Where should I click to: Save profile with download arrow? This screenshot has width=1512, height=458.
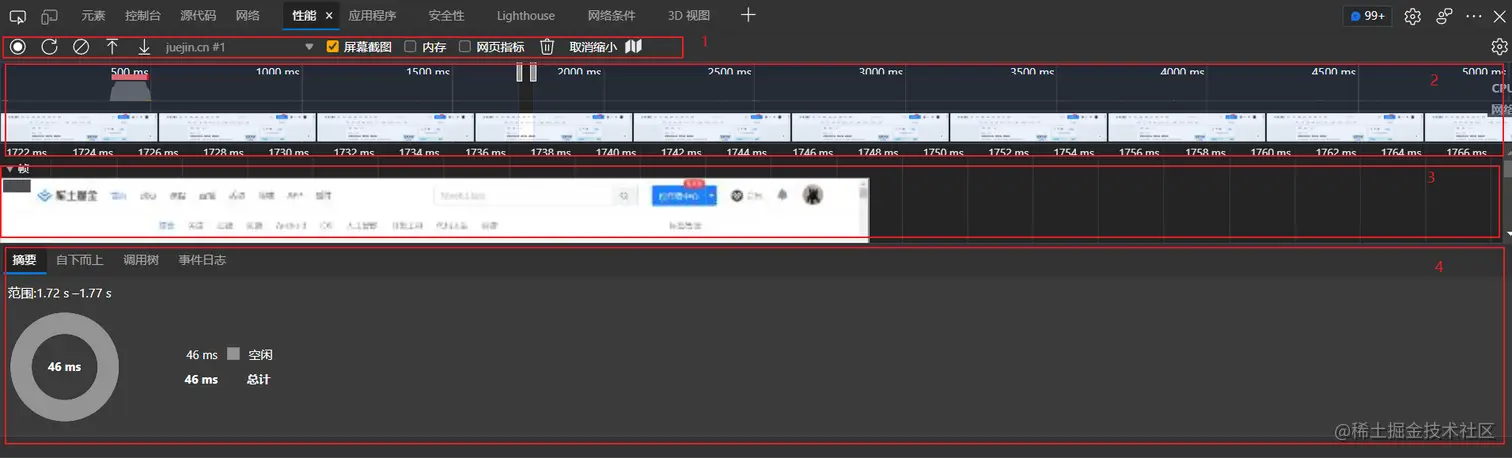click(x=144, y=47)
